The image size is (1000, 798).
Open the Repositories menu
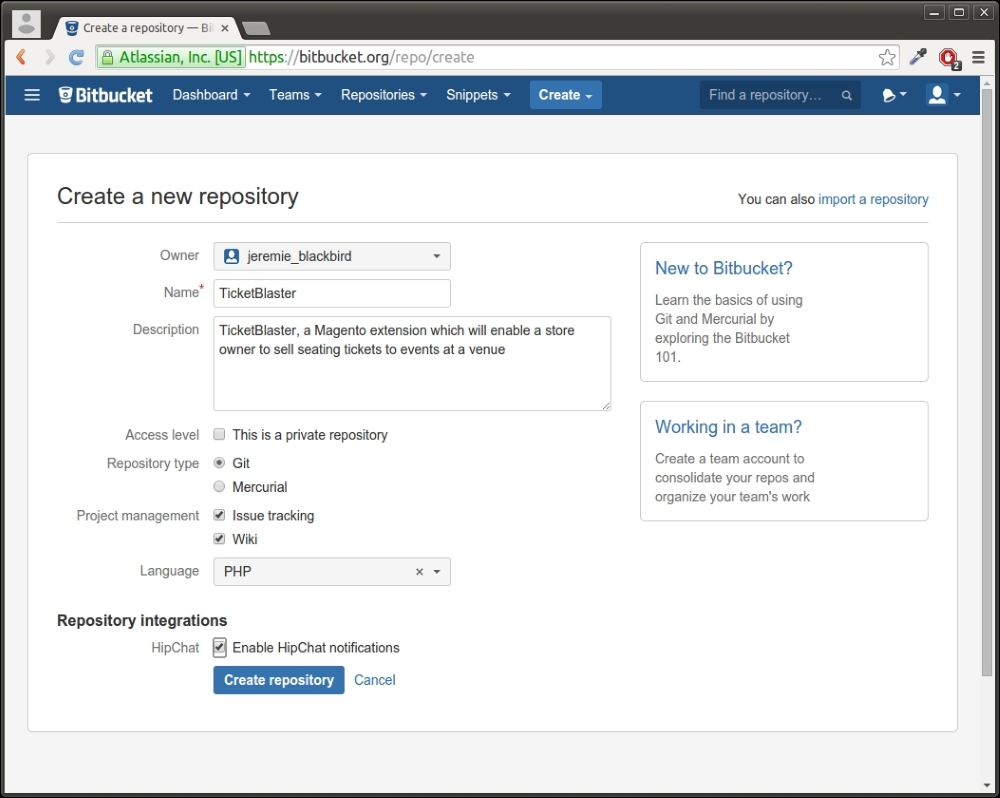coord(383,95)
